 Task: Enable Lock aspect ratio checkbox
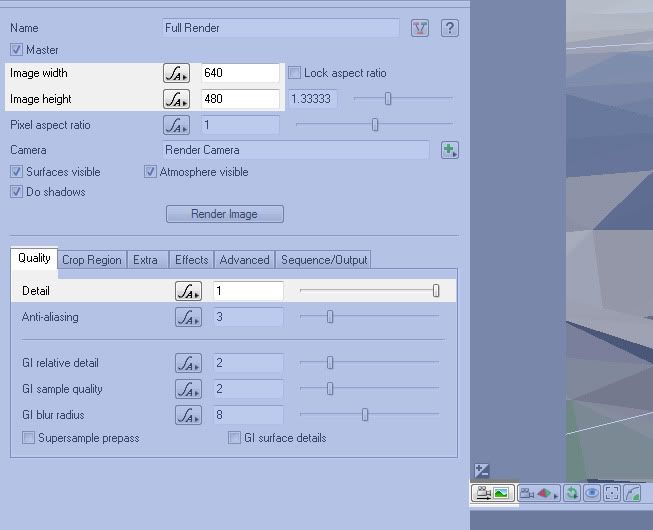(295, 73)
